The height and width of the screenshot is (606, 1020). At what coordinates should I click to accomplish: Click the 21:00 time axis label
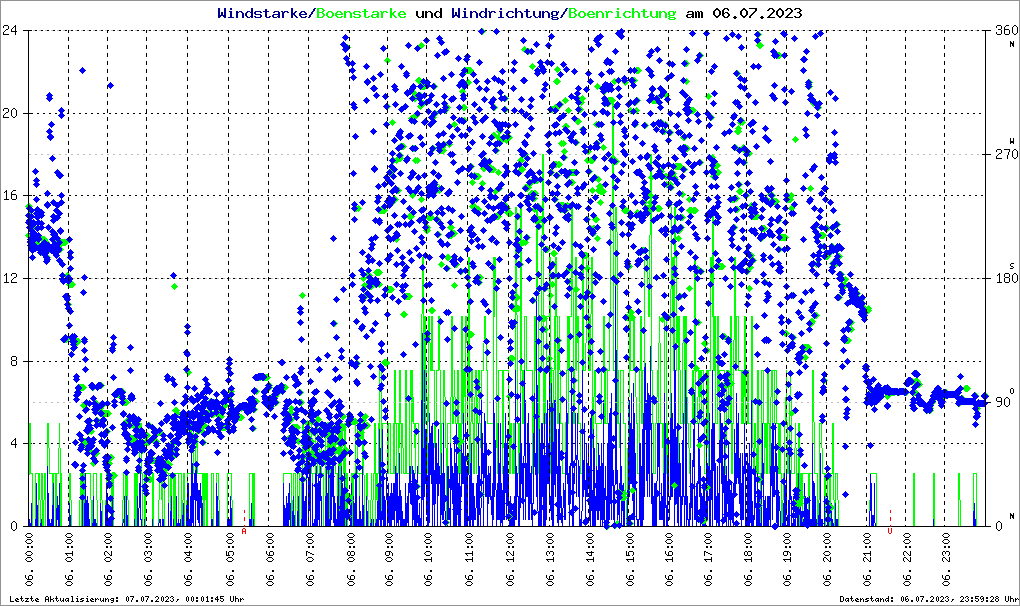pyautogui.click(x=868, y=559)
